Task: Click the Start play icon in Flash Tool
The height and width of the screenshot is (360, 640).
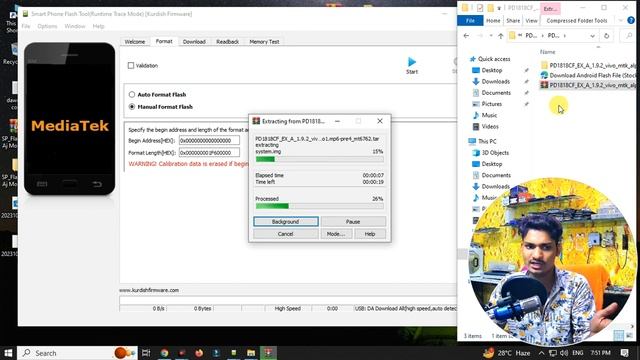Action: pos(412,62)
